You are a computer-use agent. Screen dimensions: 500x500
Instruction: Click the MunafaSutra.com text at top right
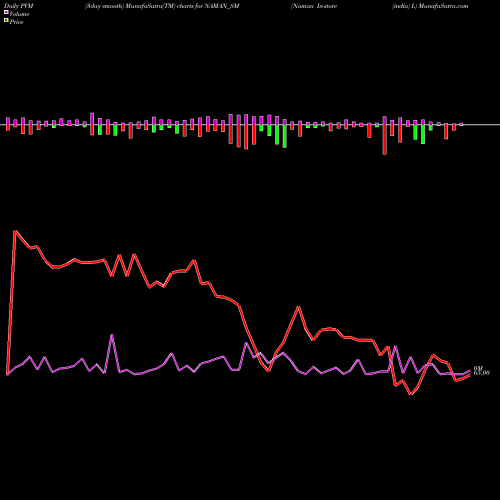tap(443, 6)
